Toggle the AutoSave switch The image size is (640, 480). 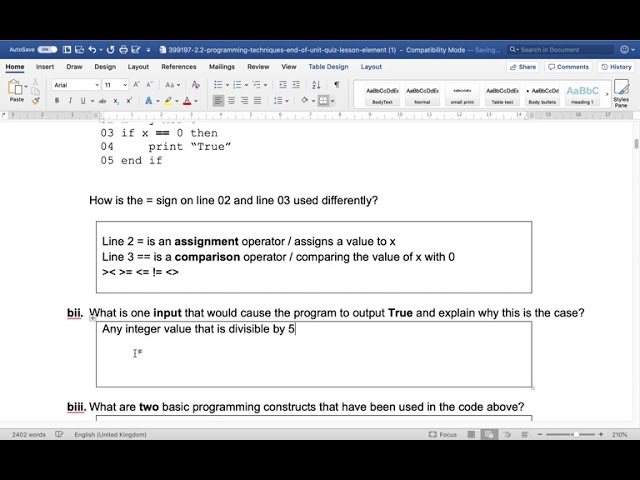[x=47, y=50]
